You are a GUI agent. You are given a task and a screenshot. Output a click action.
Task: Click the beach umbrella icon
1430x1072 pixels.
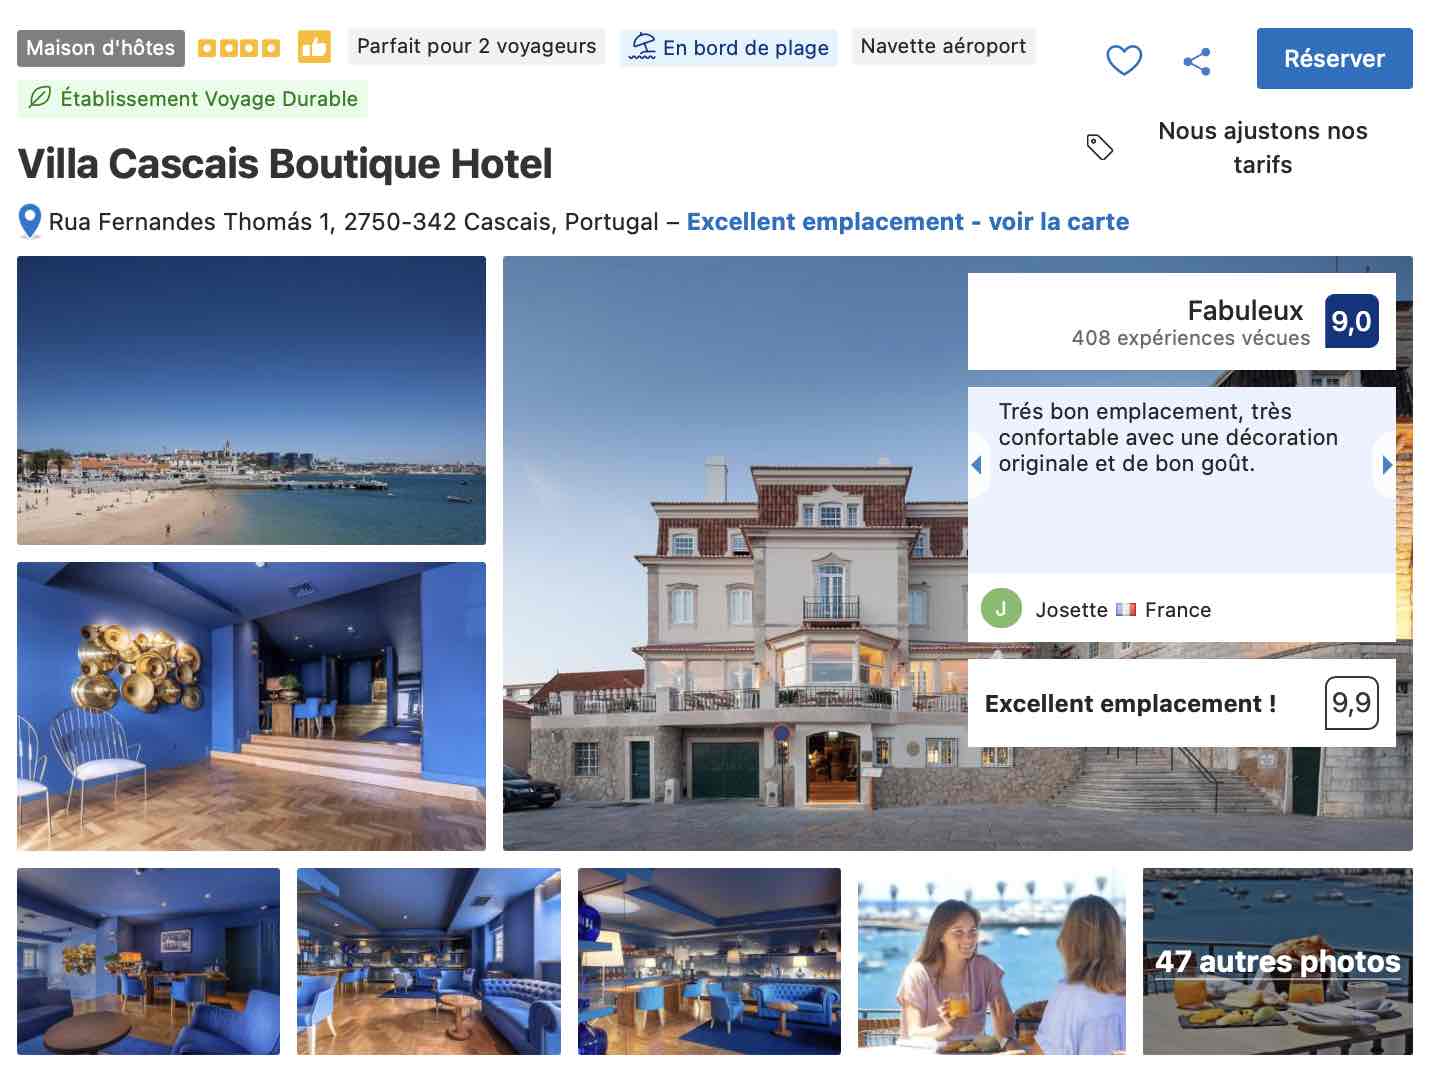coord(642,47)
